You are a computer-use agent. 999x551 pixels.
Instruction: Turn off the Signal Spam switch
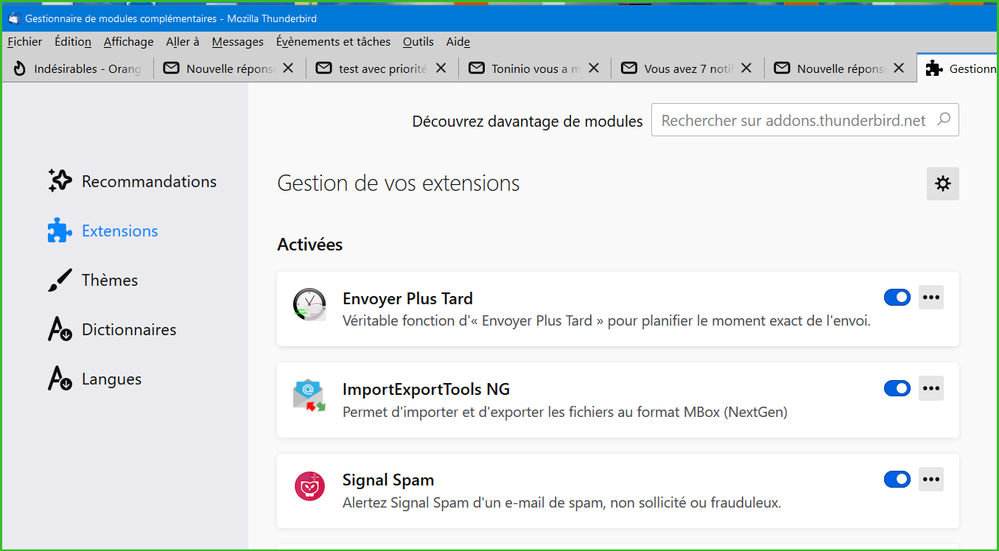(x=897, y=480)
